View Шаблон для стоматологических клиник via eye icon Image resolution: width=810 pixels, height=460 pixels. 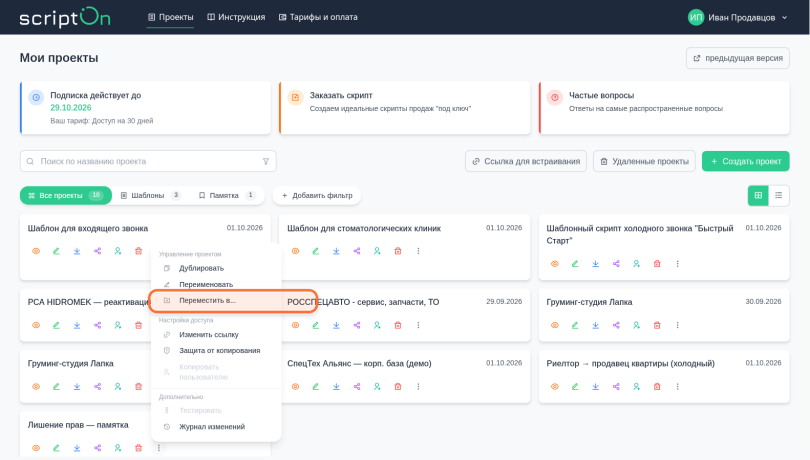point(295,251)
